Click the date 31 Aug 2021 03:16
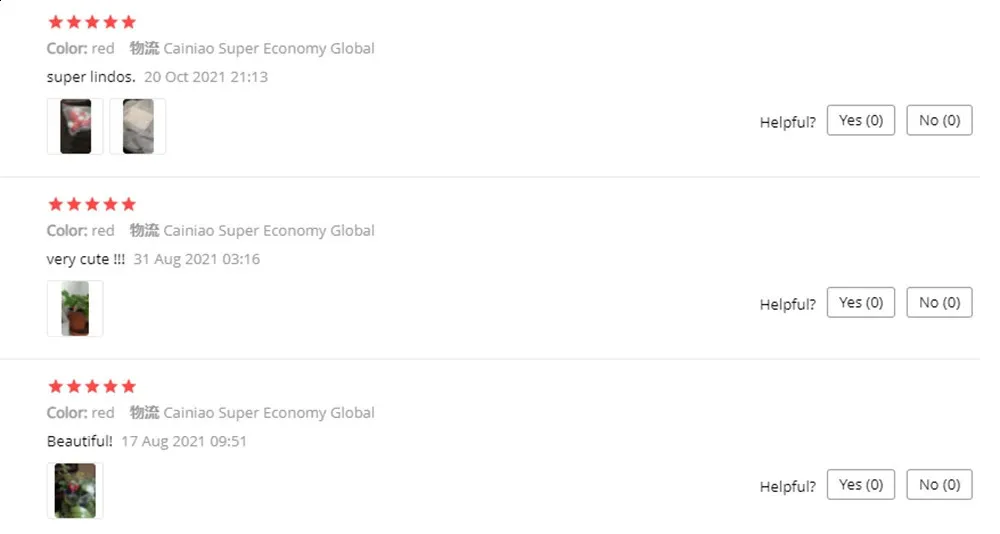This screenshot has height=534, width=1000. coord(196,259)
